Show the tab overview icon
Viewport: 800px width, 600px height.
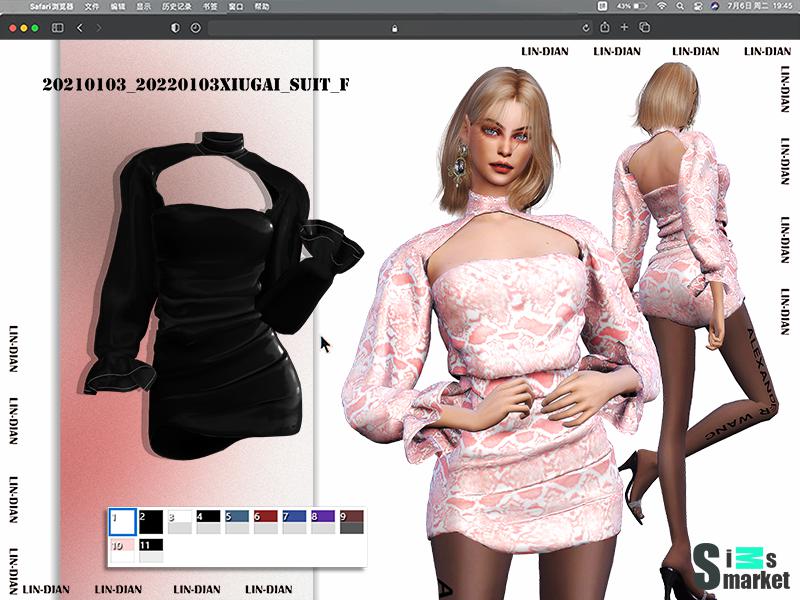point(645,28)
